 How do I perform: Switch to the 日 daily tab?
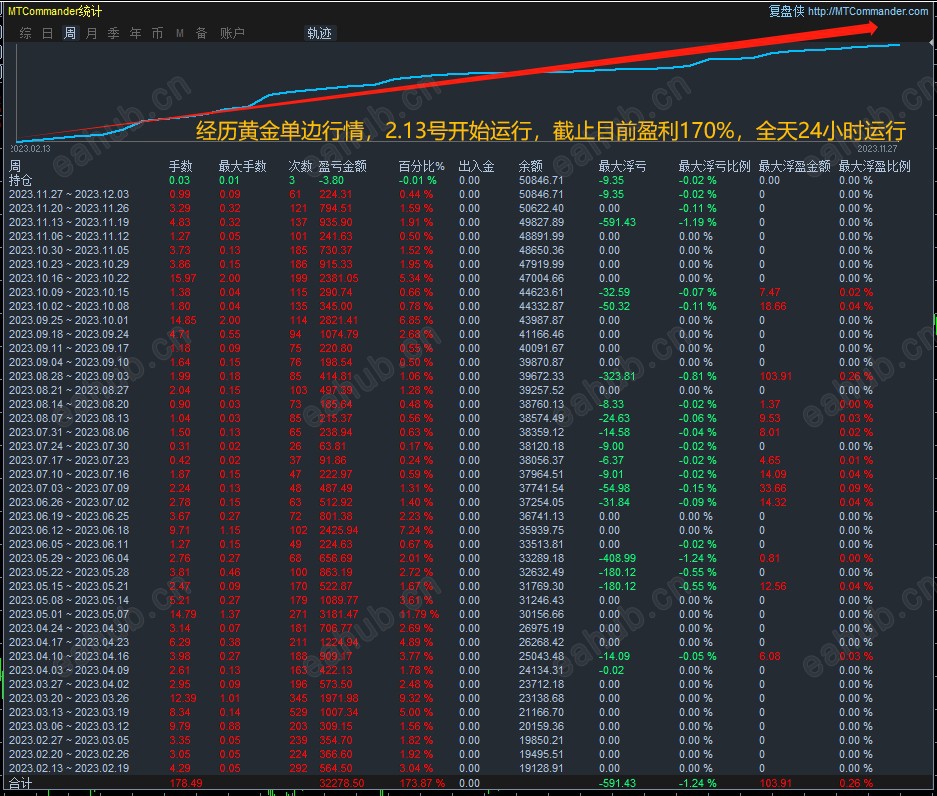click(48, 33)
